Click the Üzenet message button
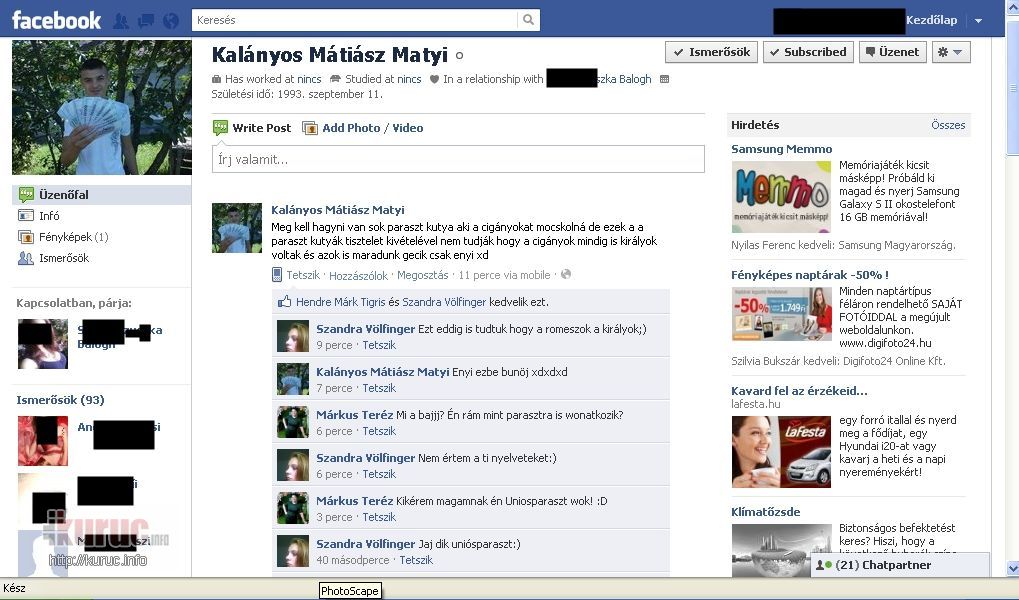Viewport: 1019px width, 600px height. [892, 52]
